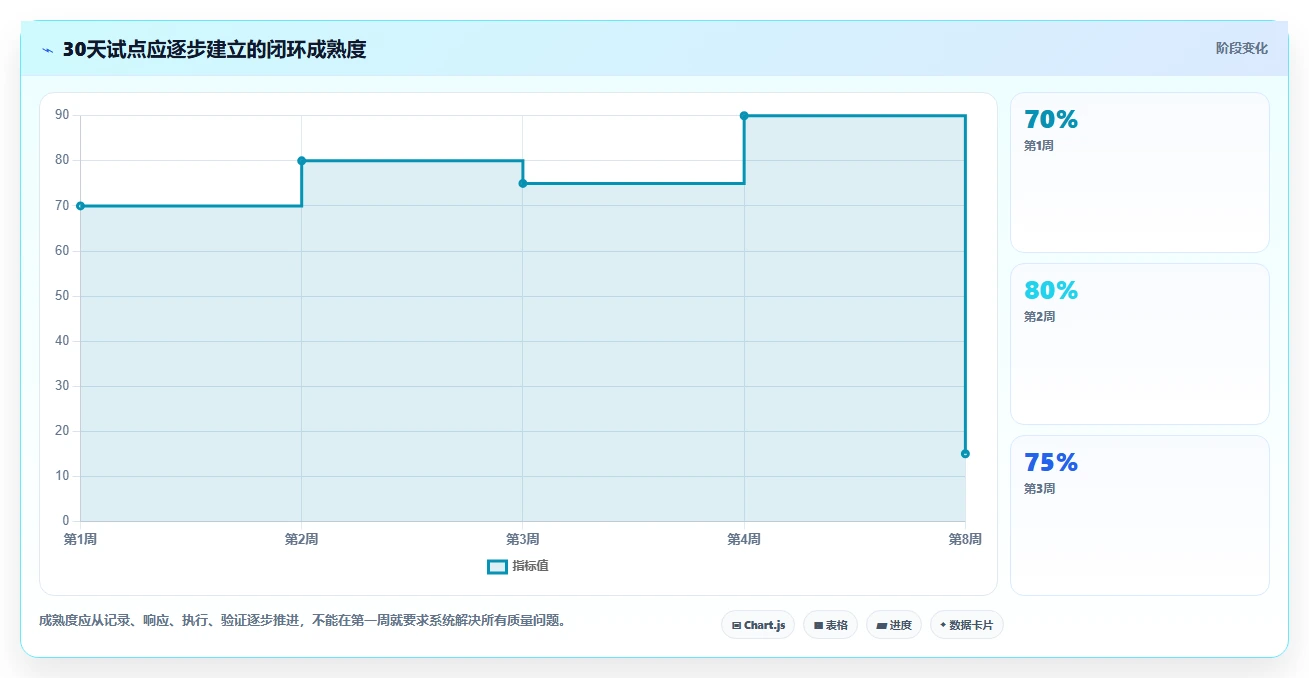
Task: Open the 80% 第2周 data card
Action: 1140,344
